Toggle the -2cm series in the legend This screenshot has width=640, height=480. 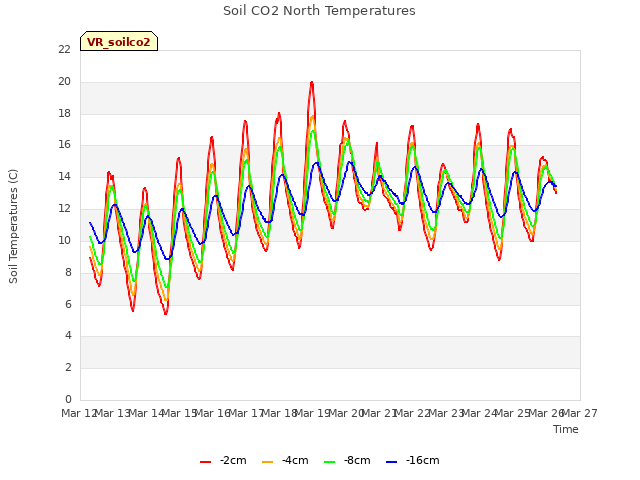[223, 460]
